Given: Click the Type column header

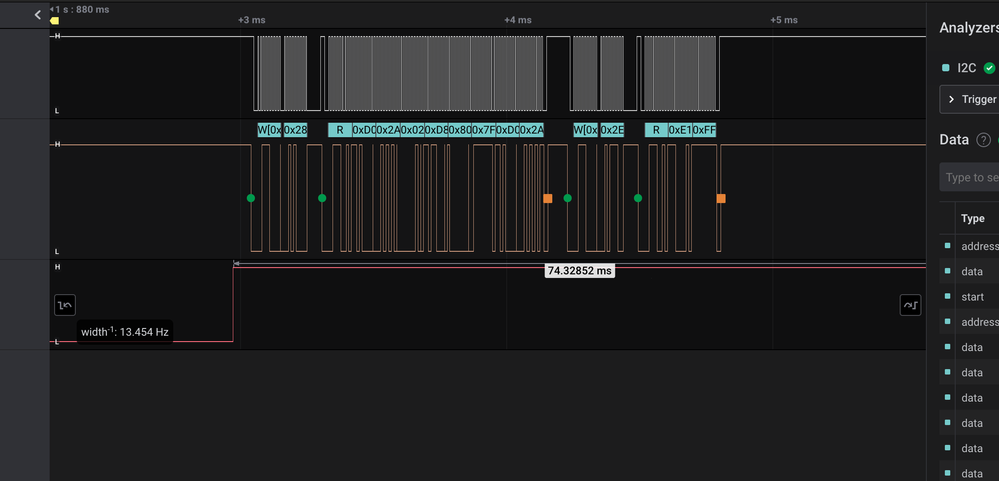Looking at the screenshot, I should coord(973,219).
